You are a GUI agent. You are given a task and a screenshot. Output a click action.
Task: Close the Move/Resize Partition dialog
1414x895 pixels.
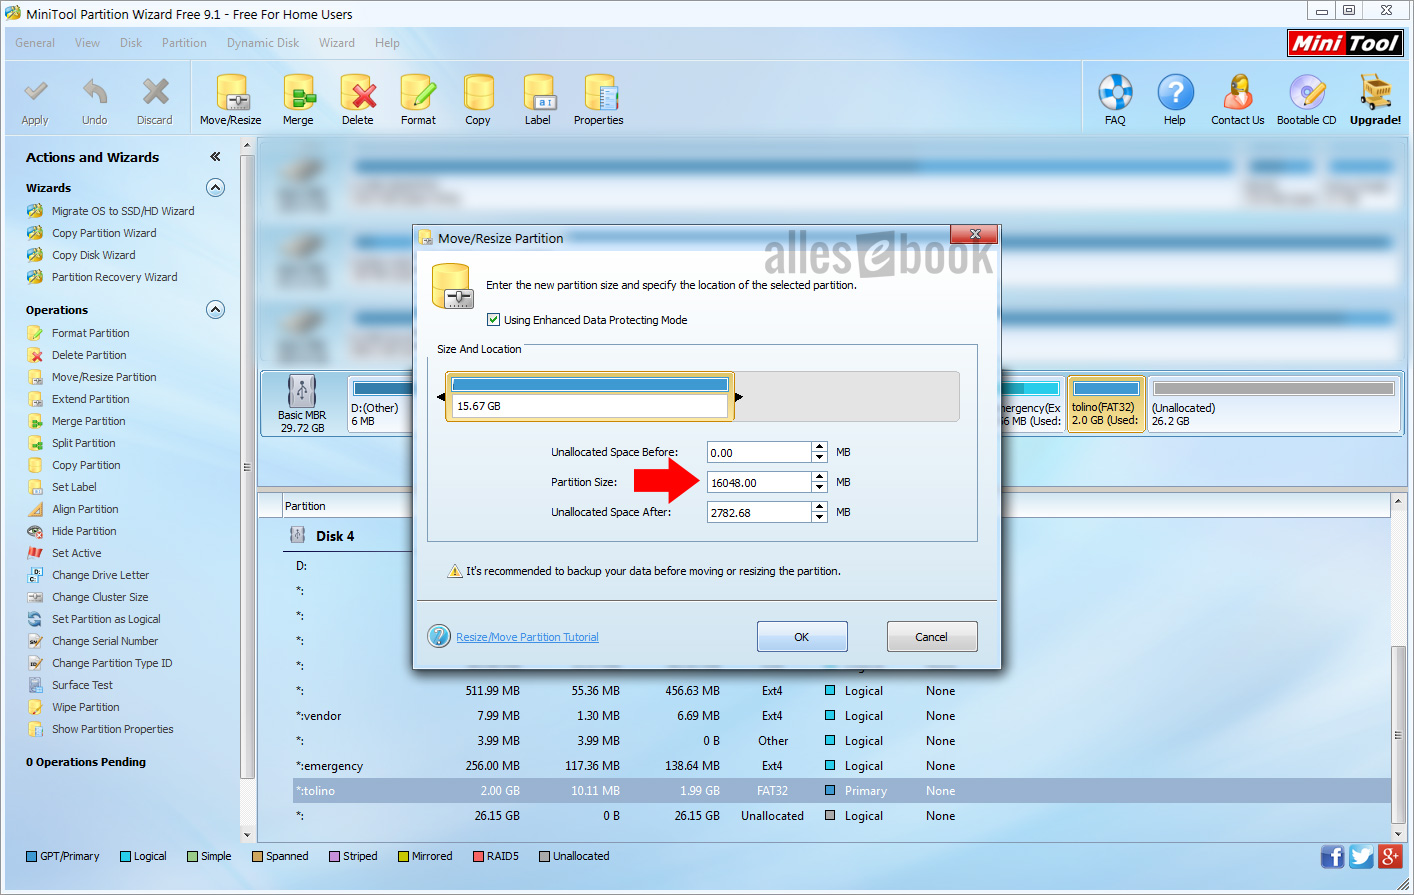pos(974,234)
